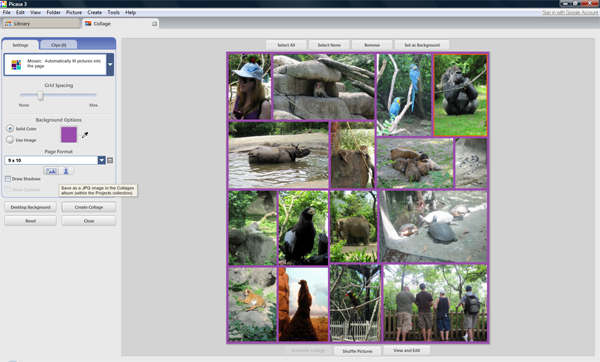Select the Solid Color radio button
This screenshot has height=362, width=600.
point(10,129)
